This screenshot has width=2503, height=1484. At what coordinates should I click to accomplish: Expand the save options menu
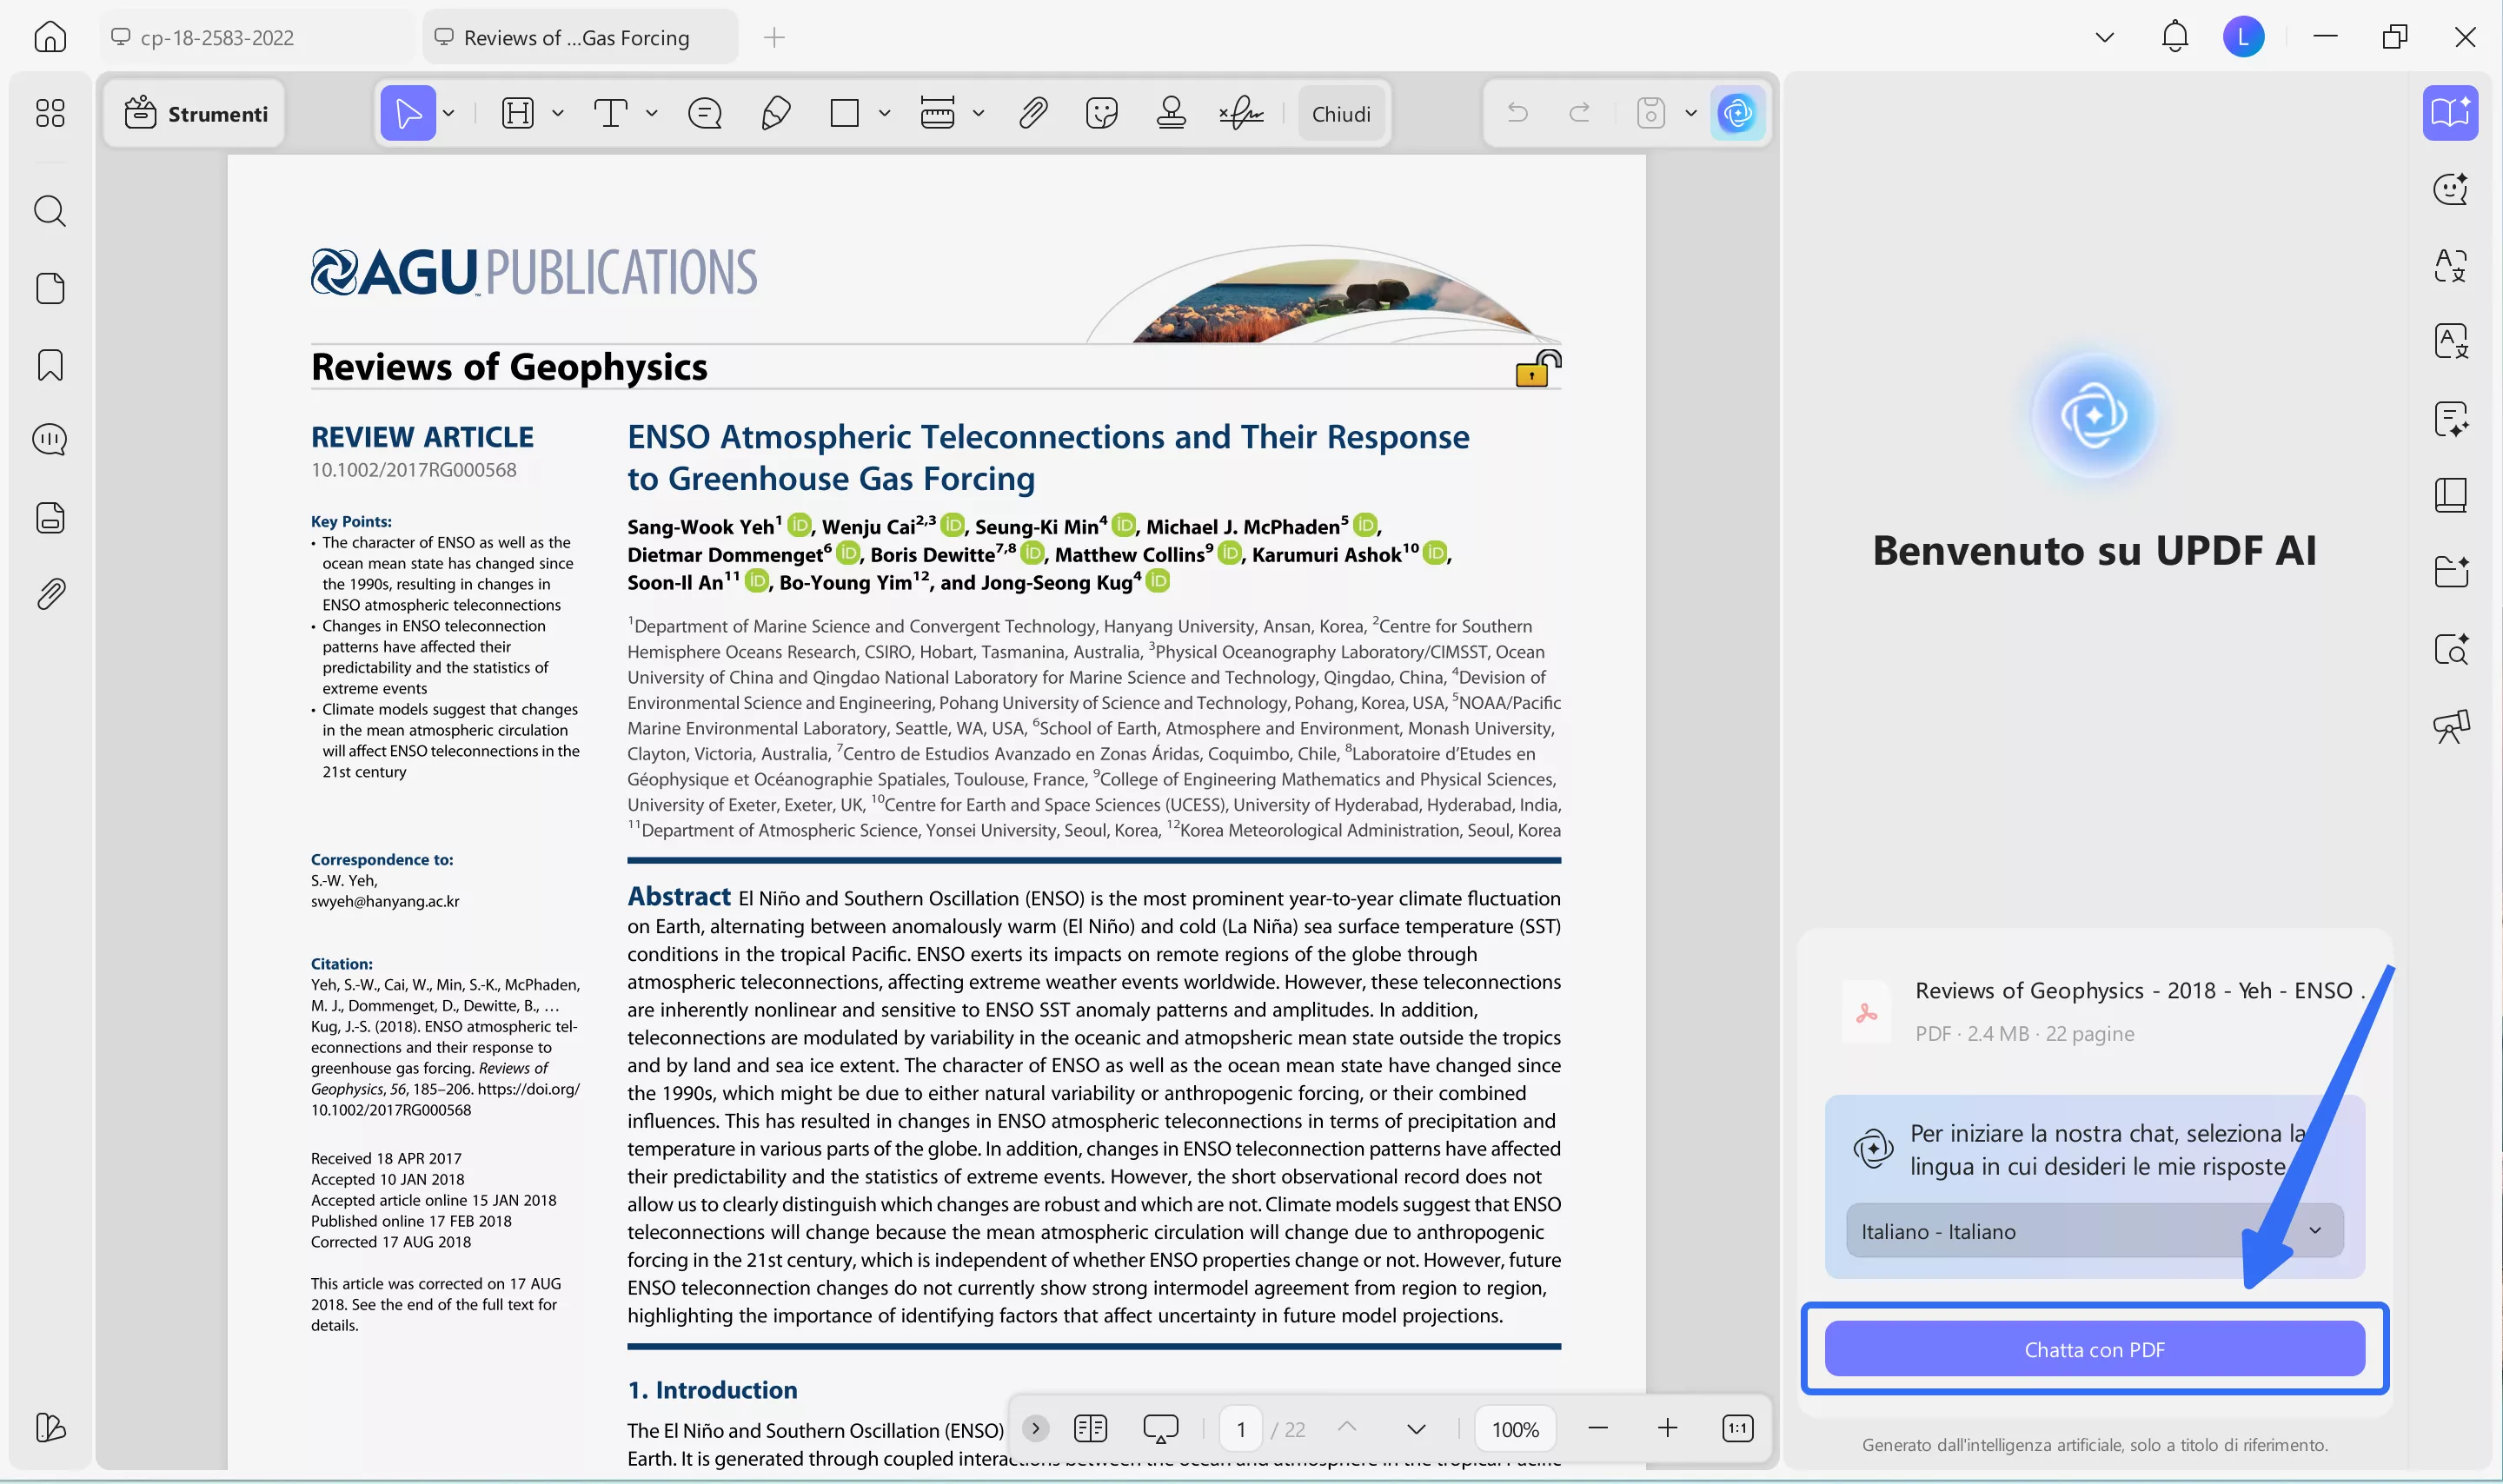[x=1690, y=113]
